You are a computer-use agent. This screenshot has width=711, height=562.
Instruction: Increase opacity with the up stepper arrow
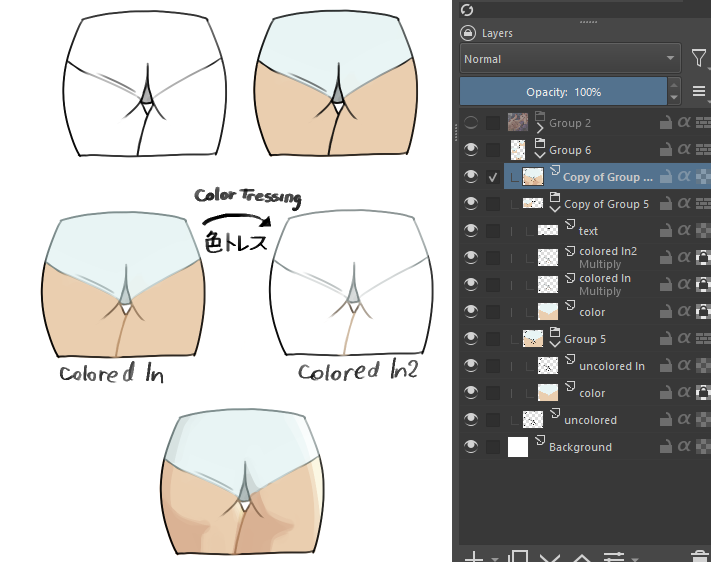point(674,85)
